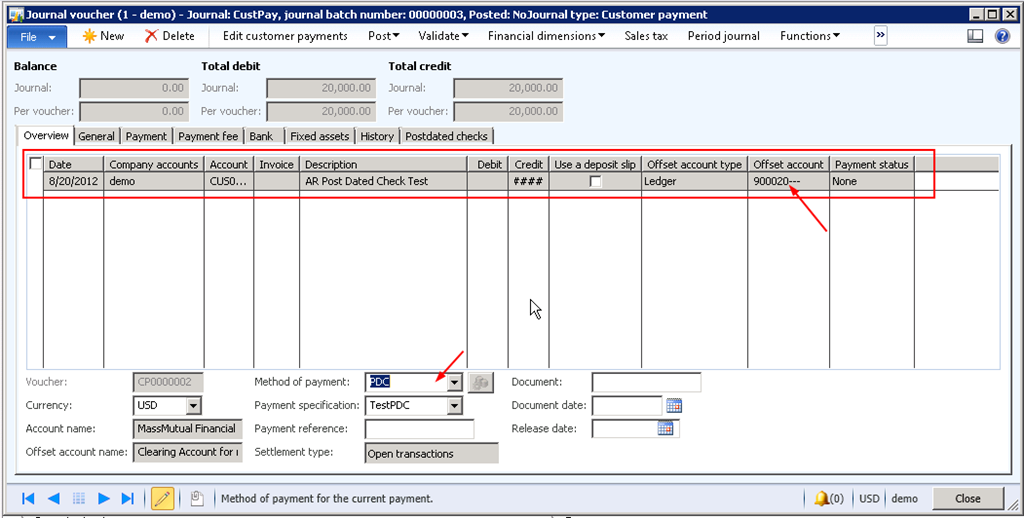Click the Payment reference input field
Viewport: 1024px width, 518px height.
(x=419, y=429)
